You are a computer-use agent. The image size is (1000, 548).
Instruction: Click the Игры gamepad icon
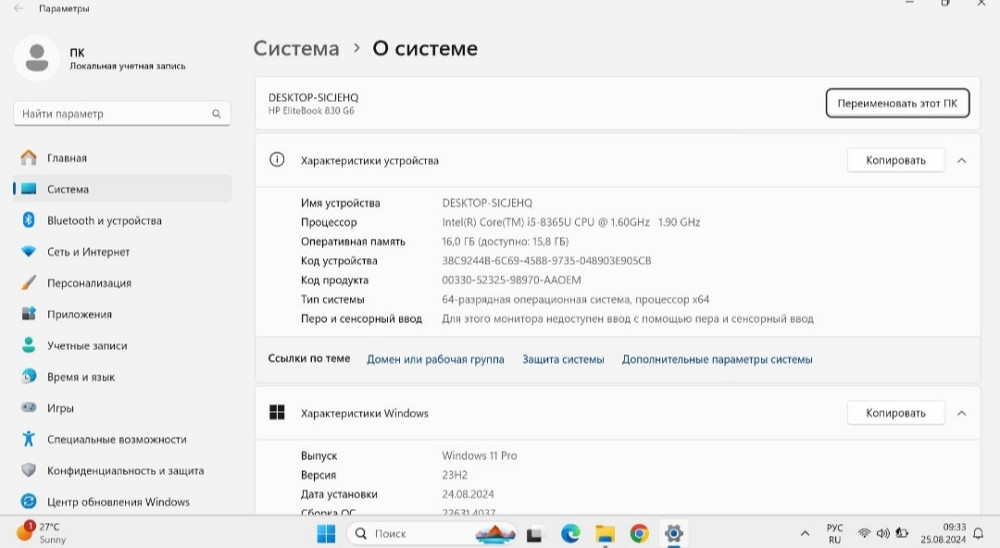point(29,407)
